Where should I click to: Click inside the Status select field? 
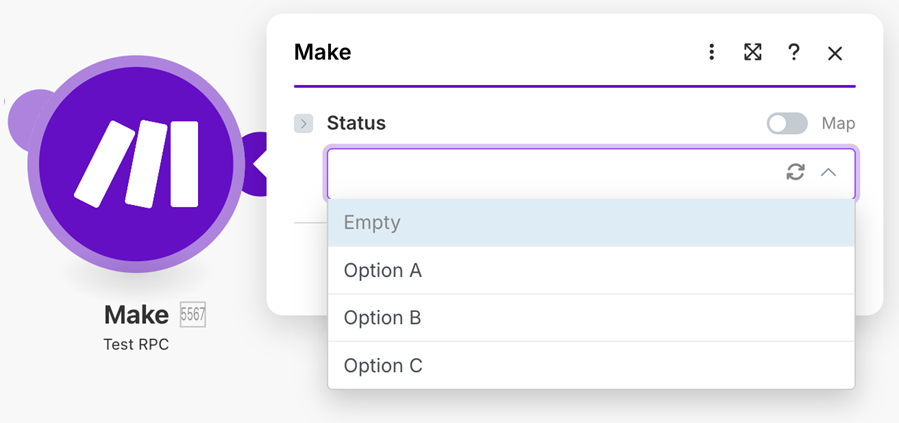point(550,172)
